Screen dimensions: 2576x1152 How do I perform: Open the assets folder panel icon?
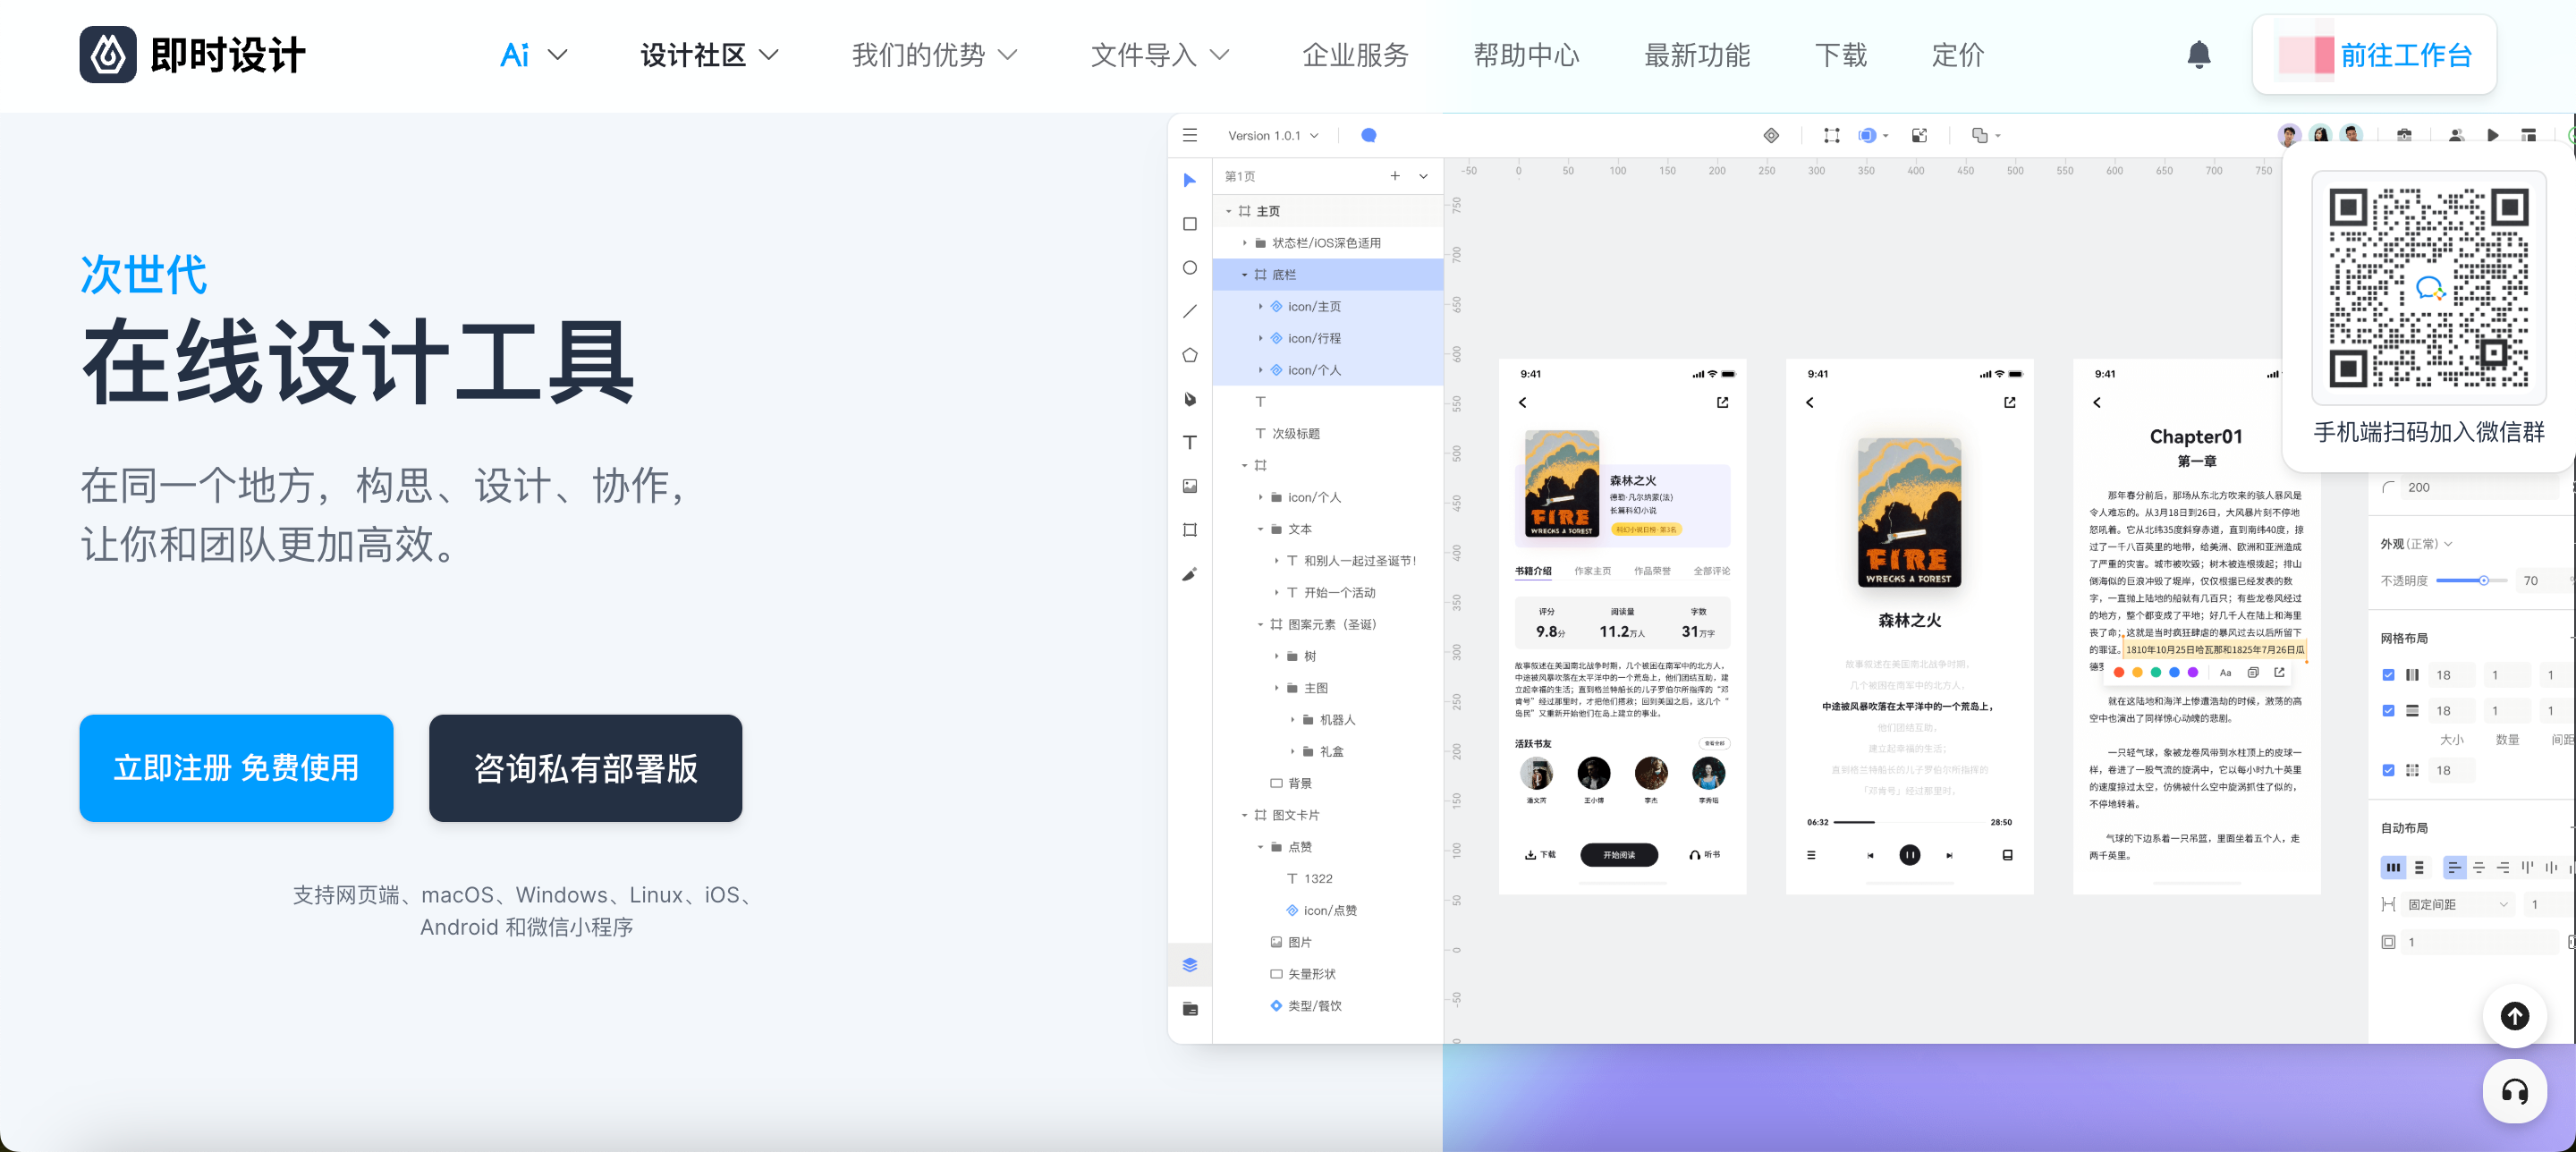(x=1190, y=1009)
